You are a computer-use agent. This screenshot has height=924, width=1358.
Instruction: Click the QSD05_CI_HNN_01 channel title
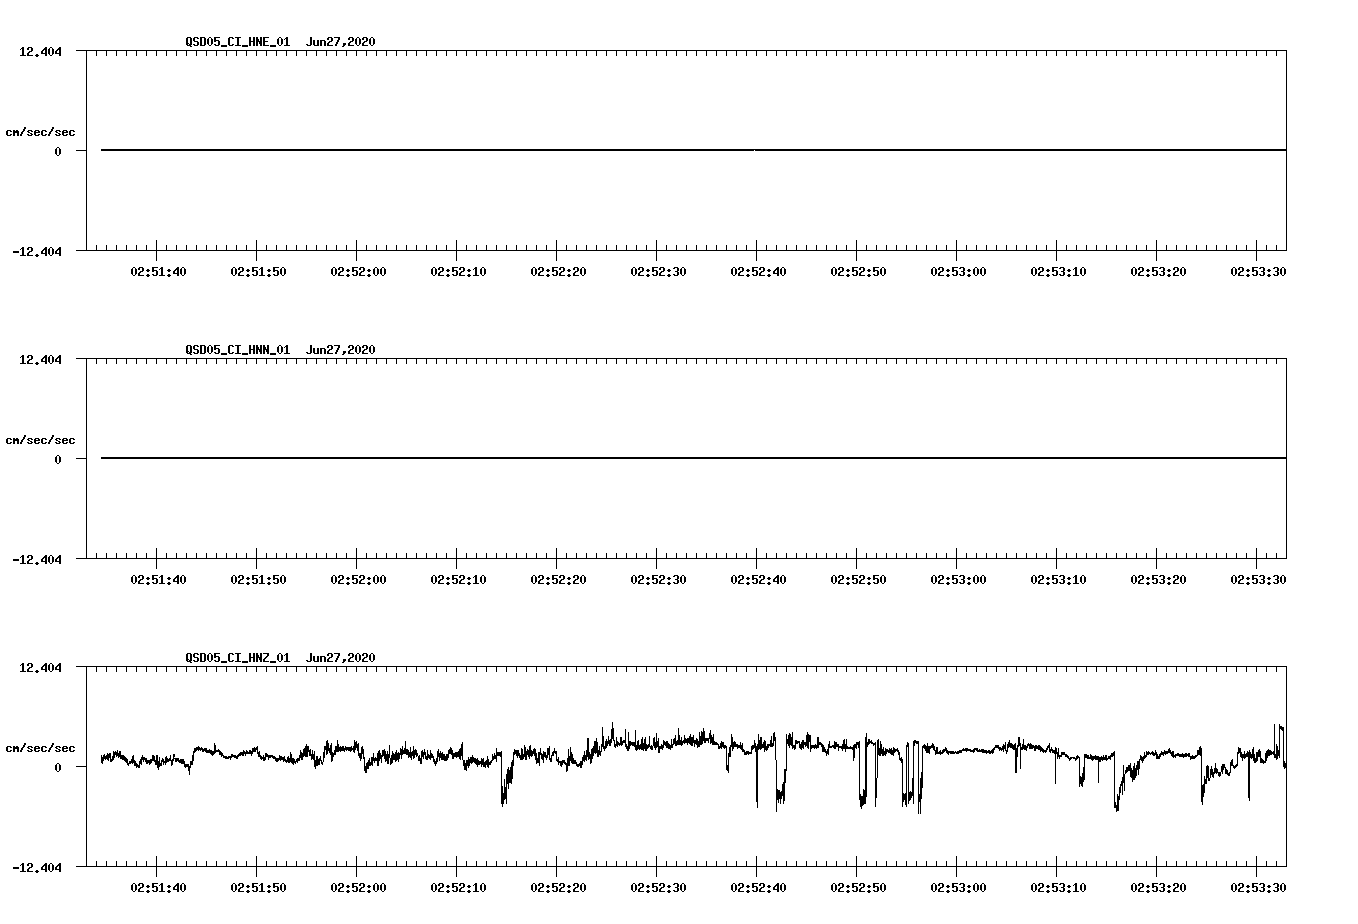click(x=238, y=350)
